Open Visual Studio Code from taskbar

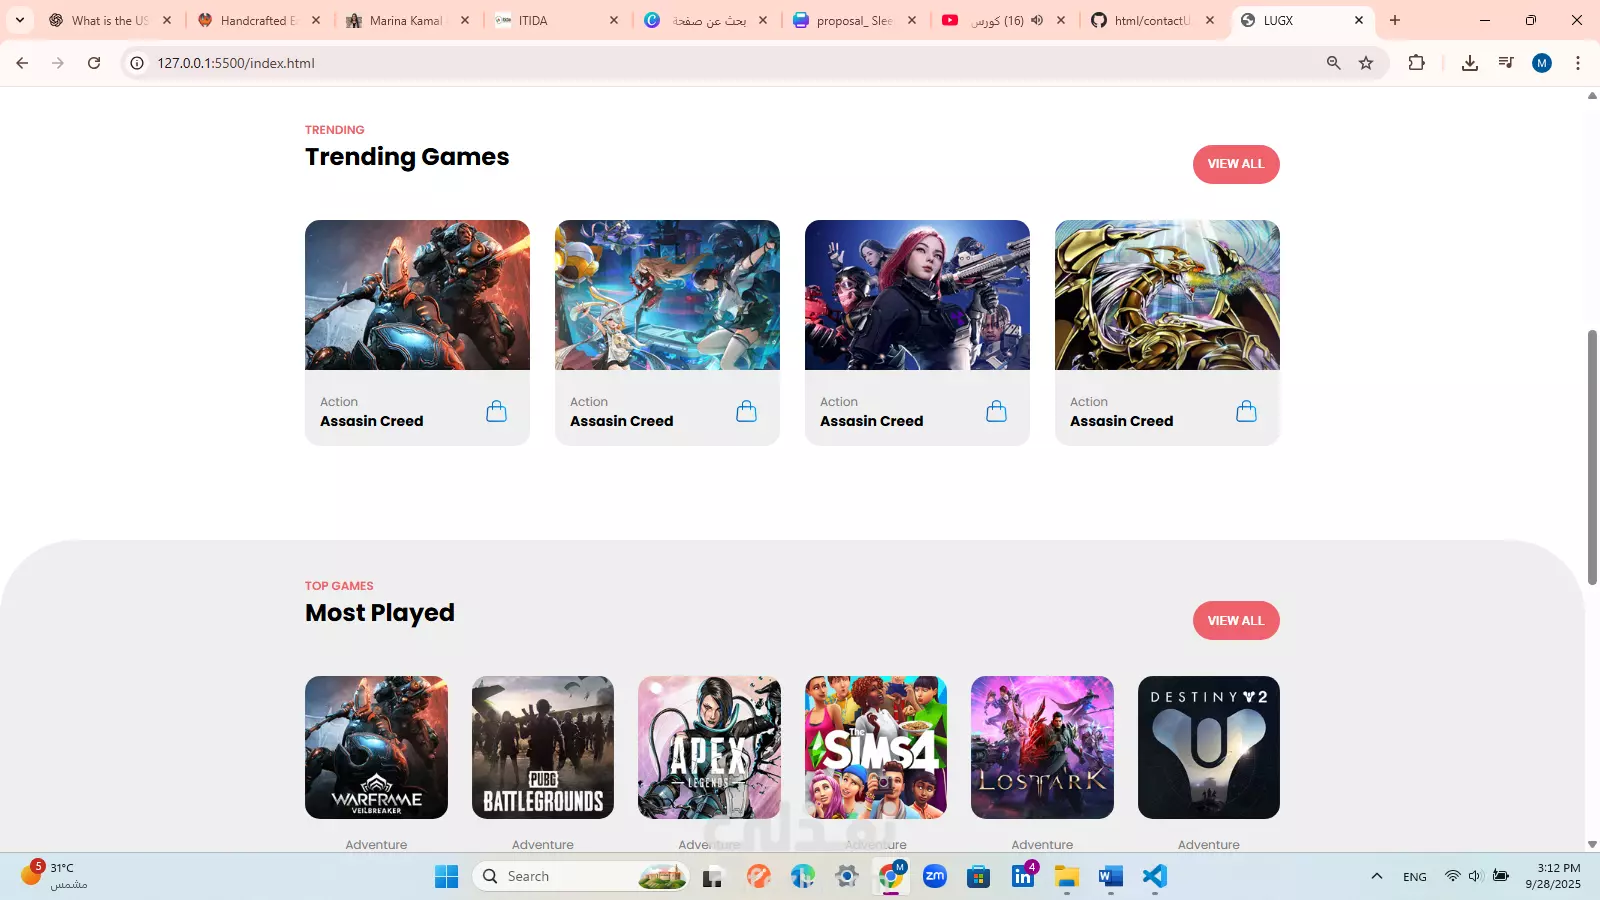tap(1155, 877)
